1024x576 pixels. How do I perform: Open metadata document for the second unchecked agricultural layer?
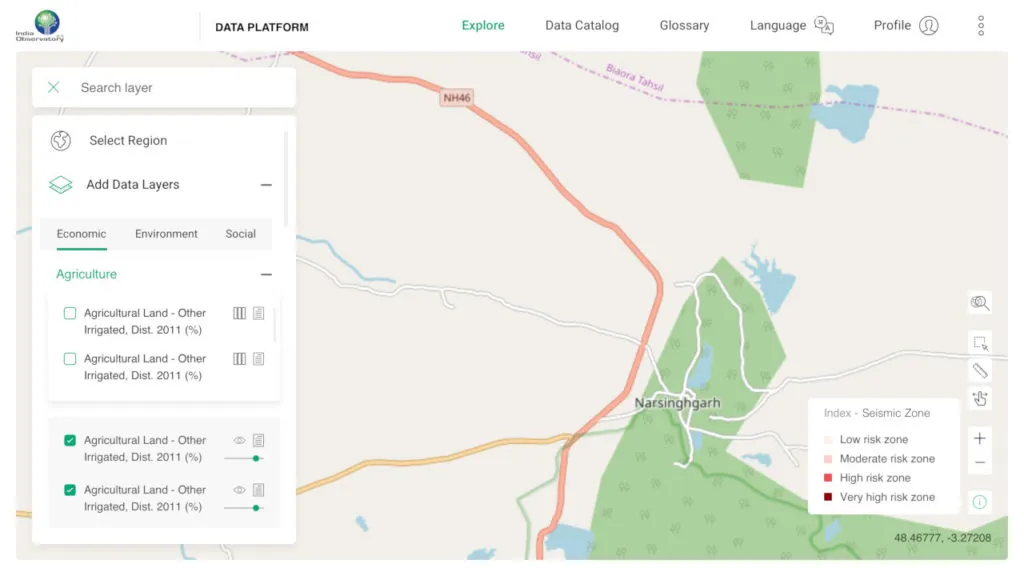259,359
